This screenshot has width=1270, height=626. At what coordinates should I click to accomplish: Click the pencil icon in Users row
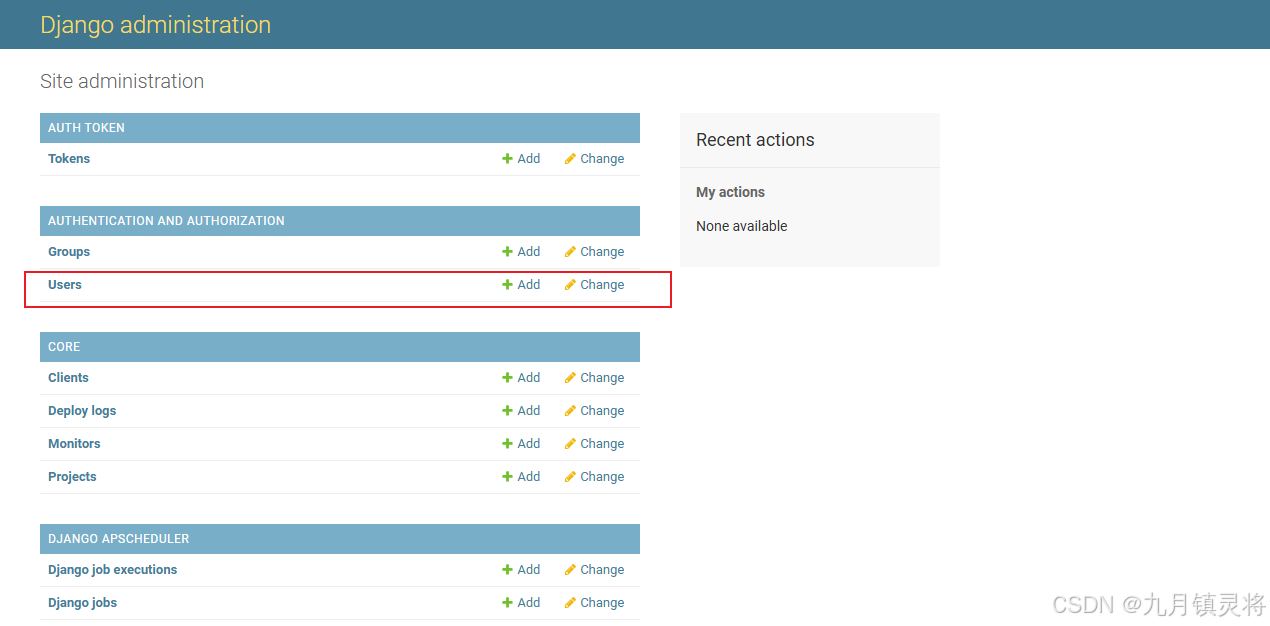click(x=570, y=285)
